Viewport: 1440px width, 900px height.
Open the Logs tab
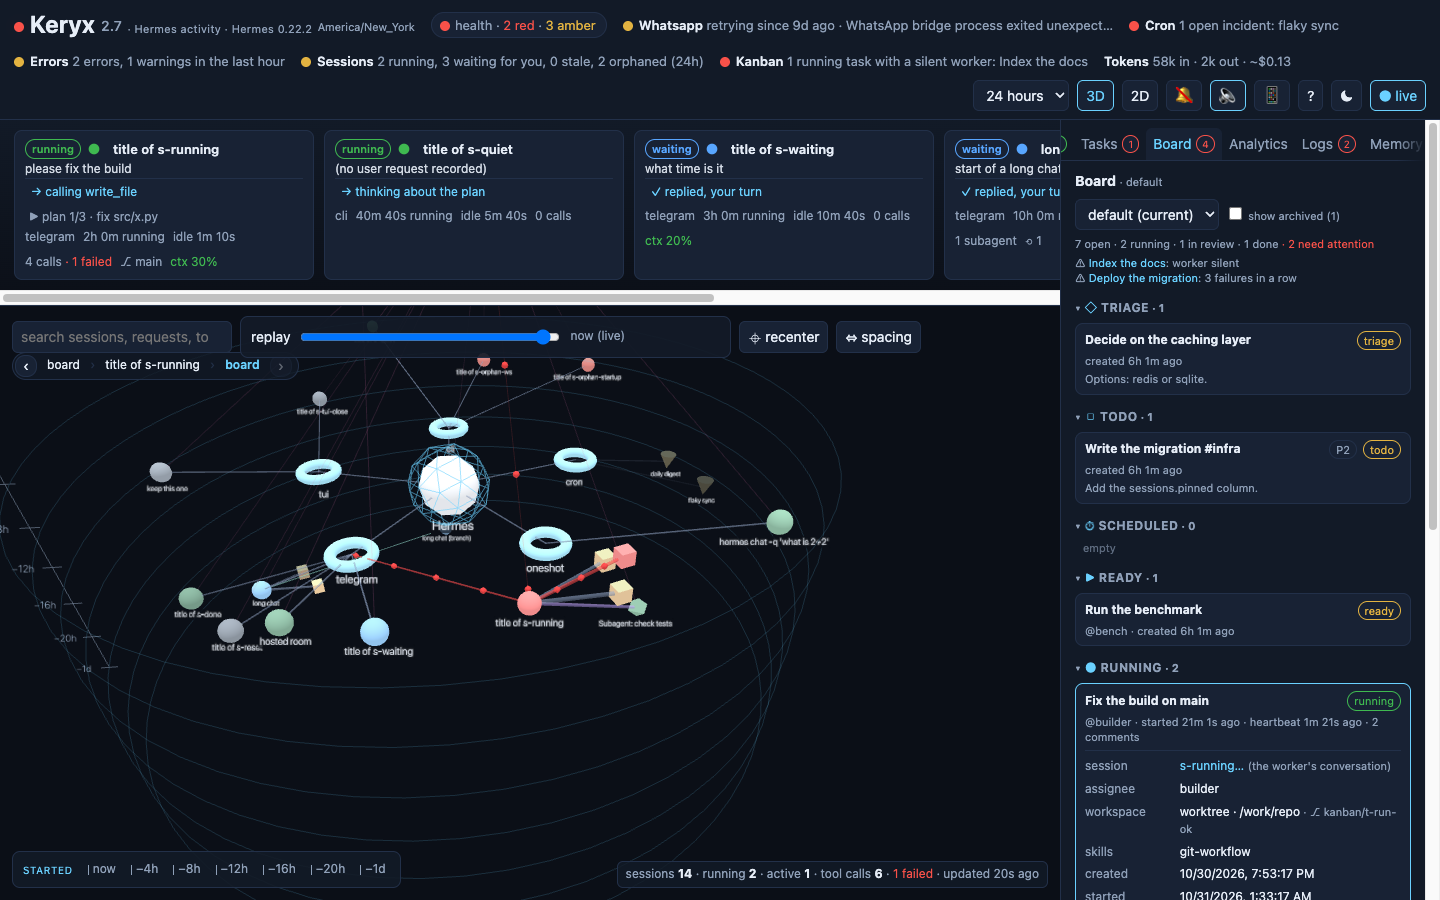click(x=1328, y=144)
